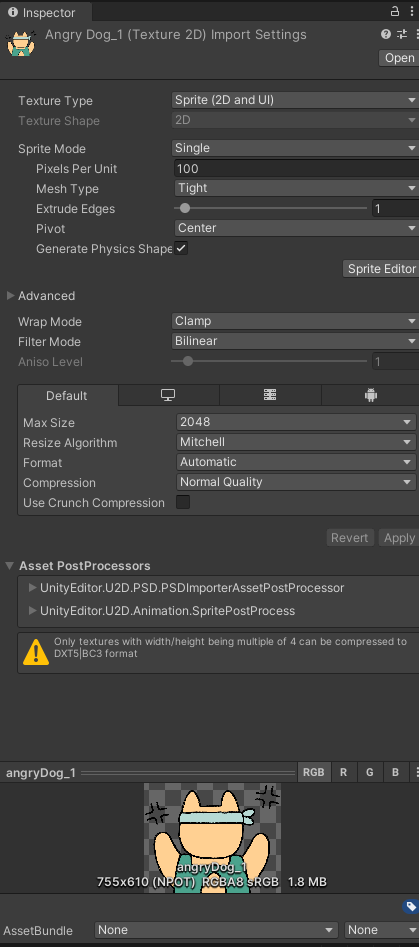Screen dimensions: 419x947
Task: Select the Standalone monitor platform tab
Action: point(168,395)
